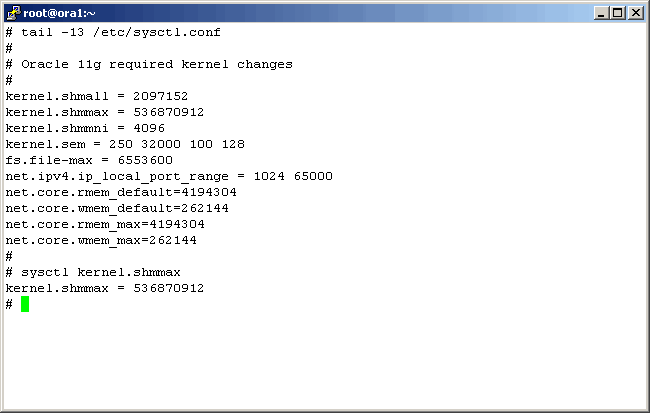Click the kernel.shmmax line under kernel.shmall
This screenshot has width=650, height=413.
point(105,112)
